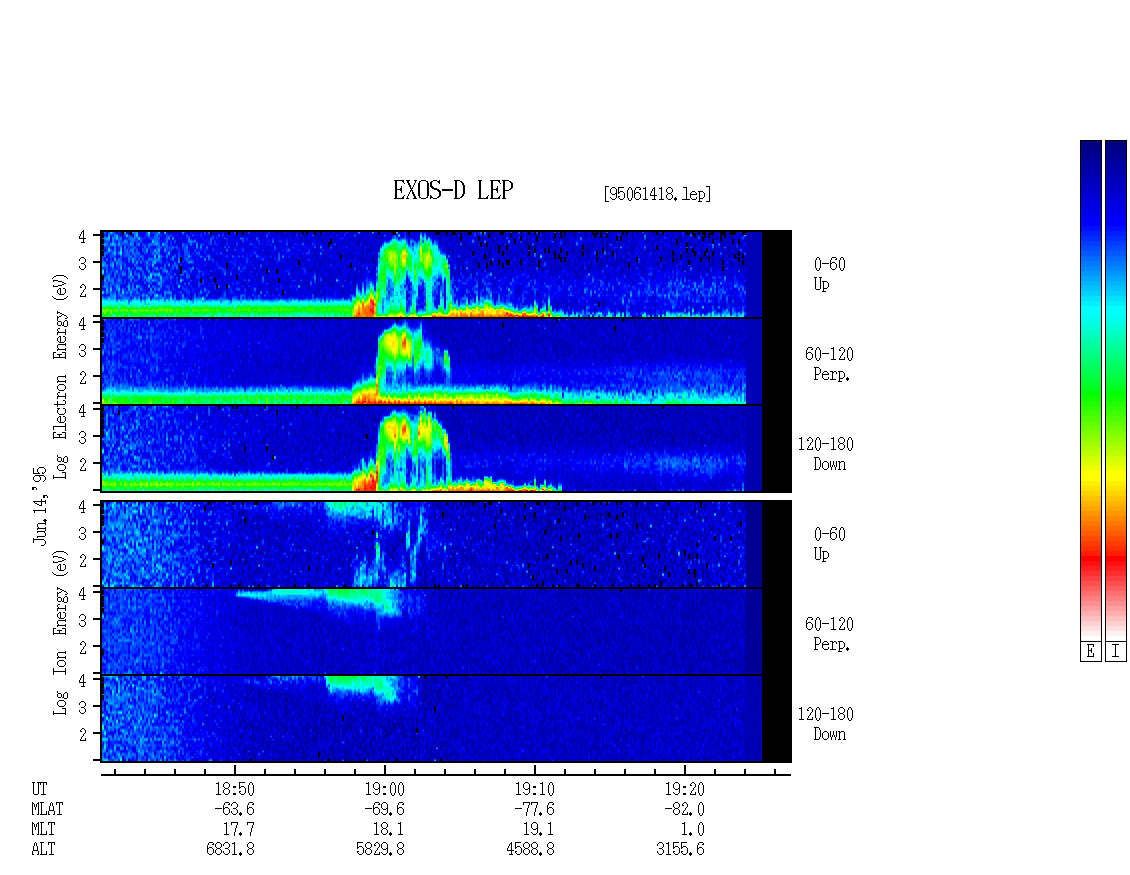Image resolution: width=1130 pixels, height=875 pixels.
Task: Click the ion 120-180 Down spectrogram panel
Action: 446,719
